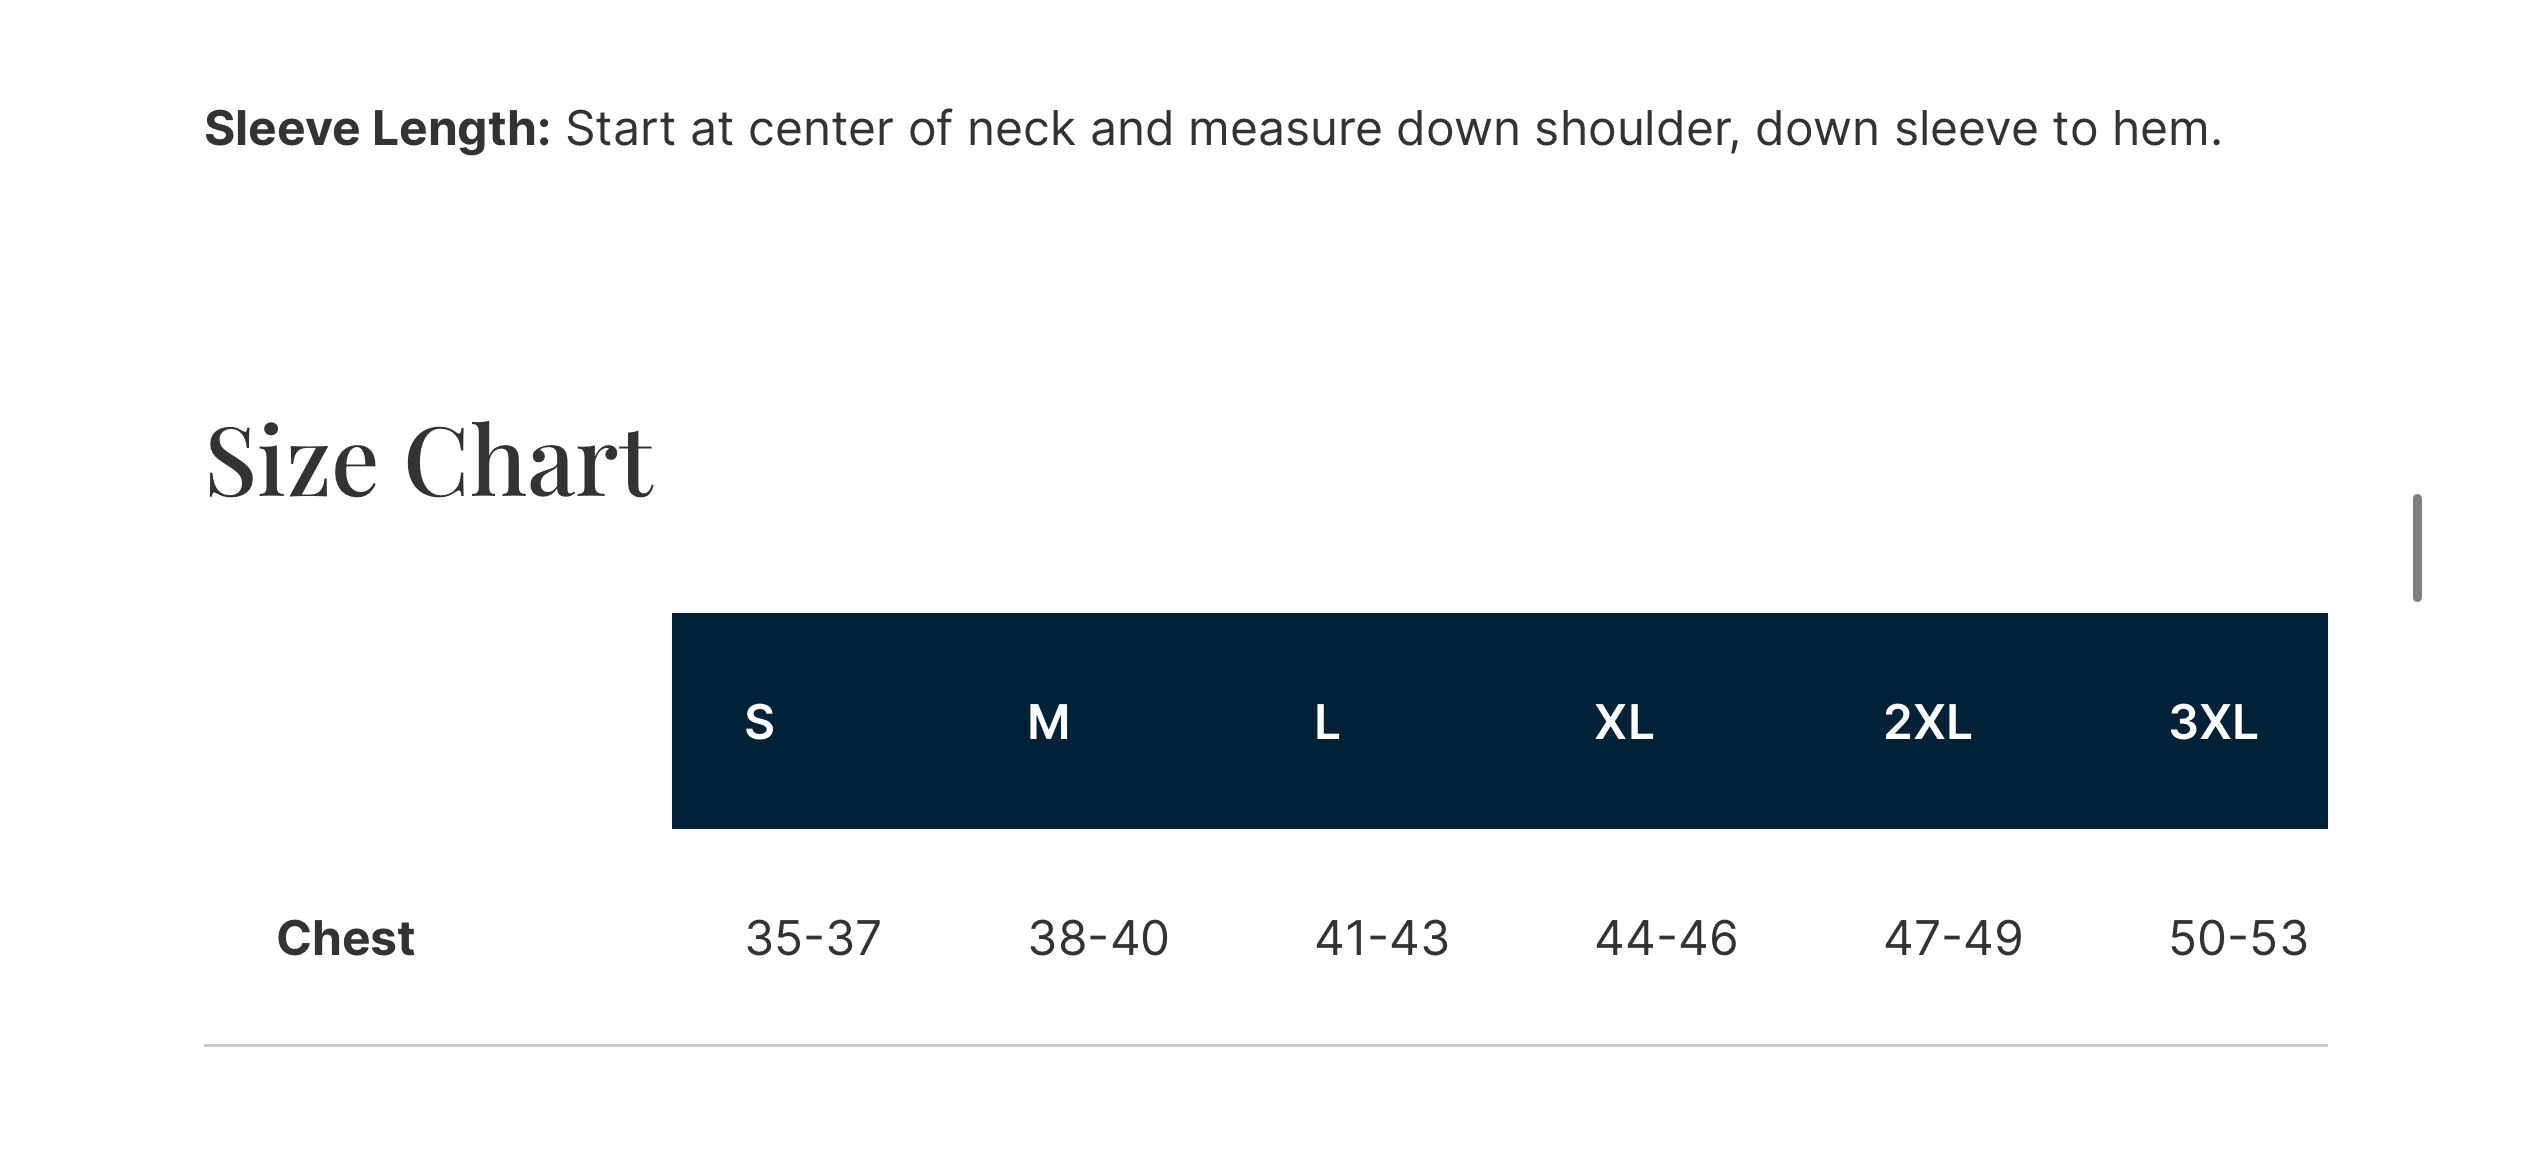Click the Chest row label
This screenshot has height=1170, width=2532.
point(345,938)
